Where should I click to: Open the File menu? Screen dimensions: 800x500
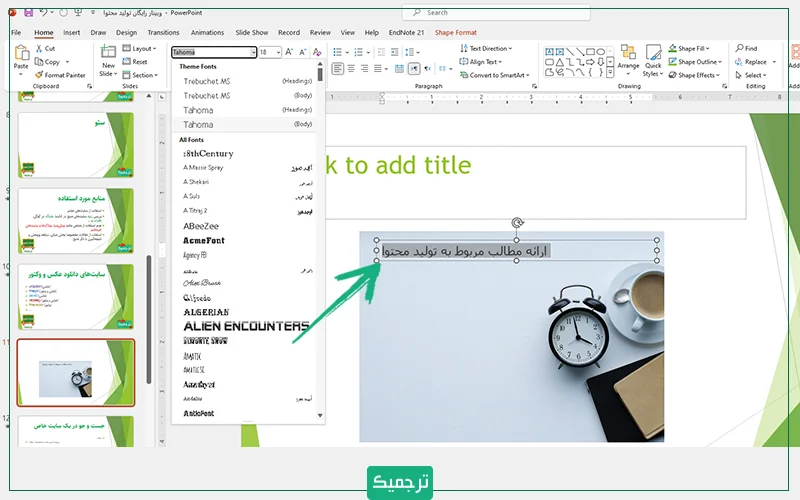(x=16, y=32)
